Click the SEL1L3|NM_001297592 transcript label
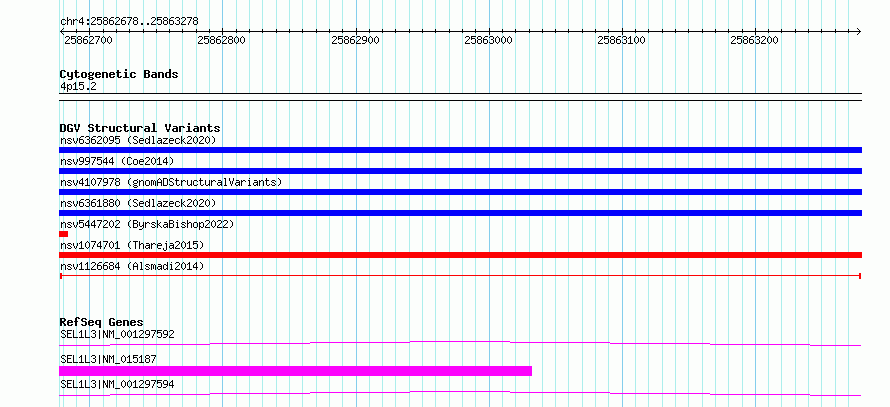This screenshot has height=407, width=890. coord(117,334)
